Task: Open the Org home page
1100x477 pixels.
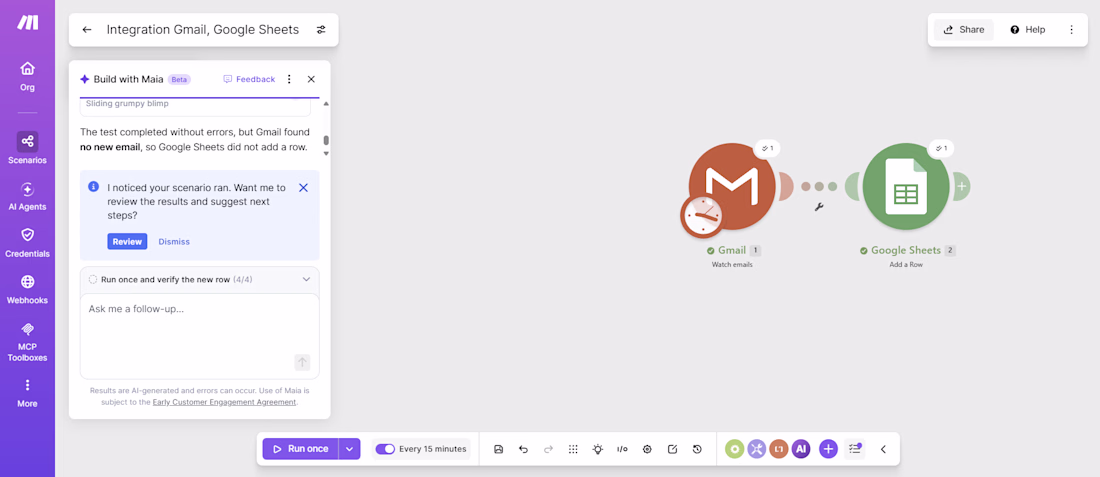Action: pyautogui.click(x=27, y=76)
